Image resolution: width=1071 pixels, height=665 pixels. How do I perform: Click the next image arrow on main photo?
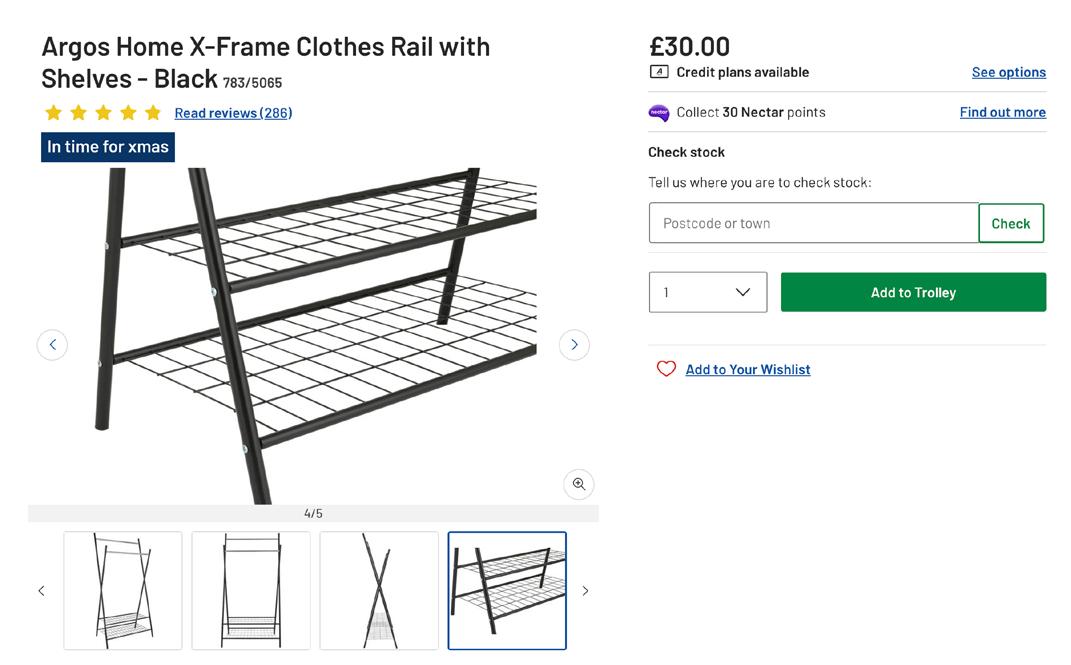[574, 345]
